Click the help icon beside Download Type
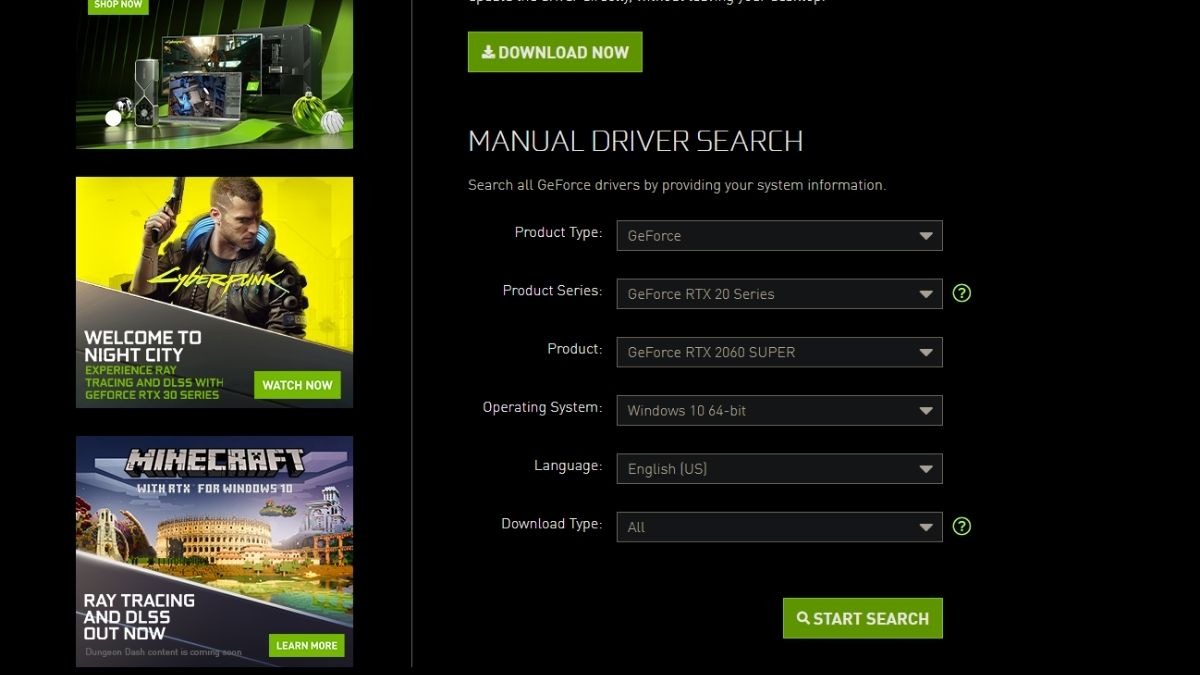 (x=962, y=526)
